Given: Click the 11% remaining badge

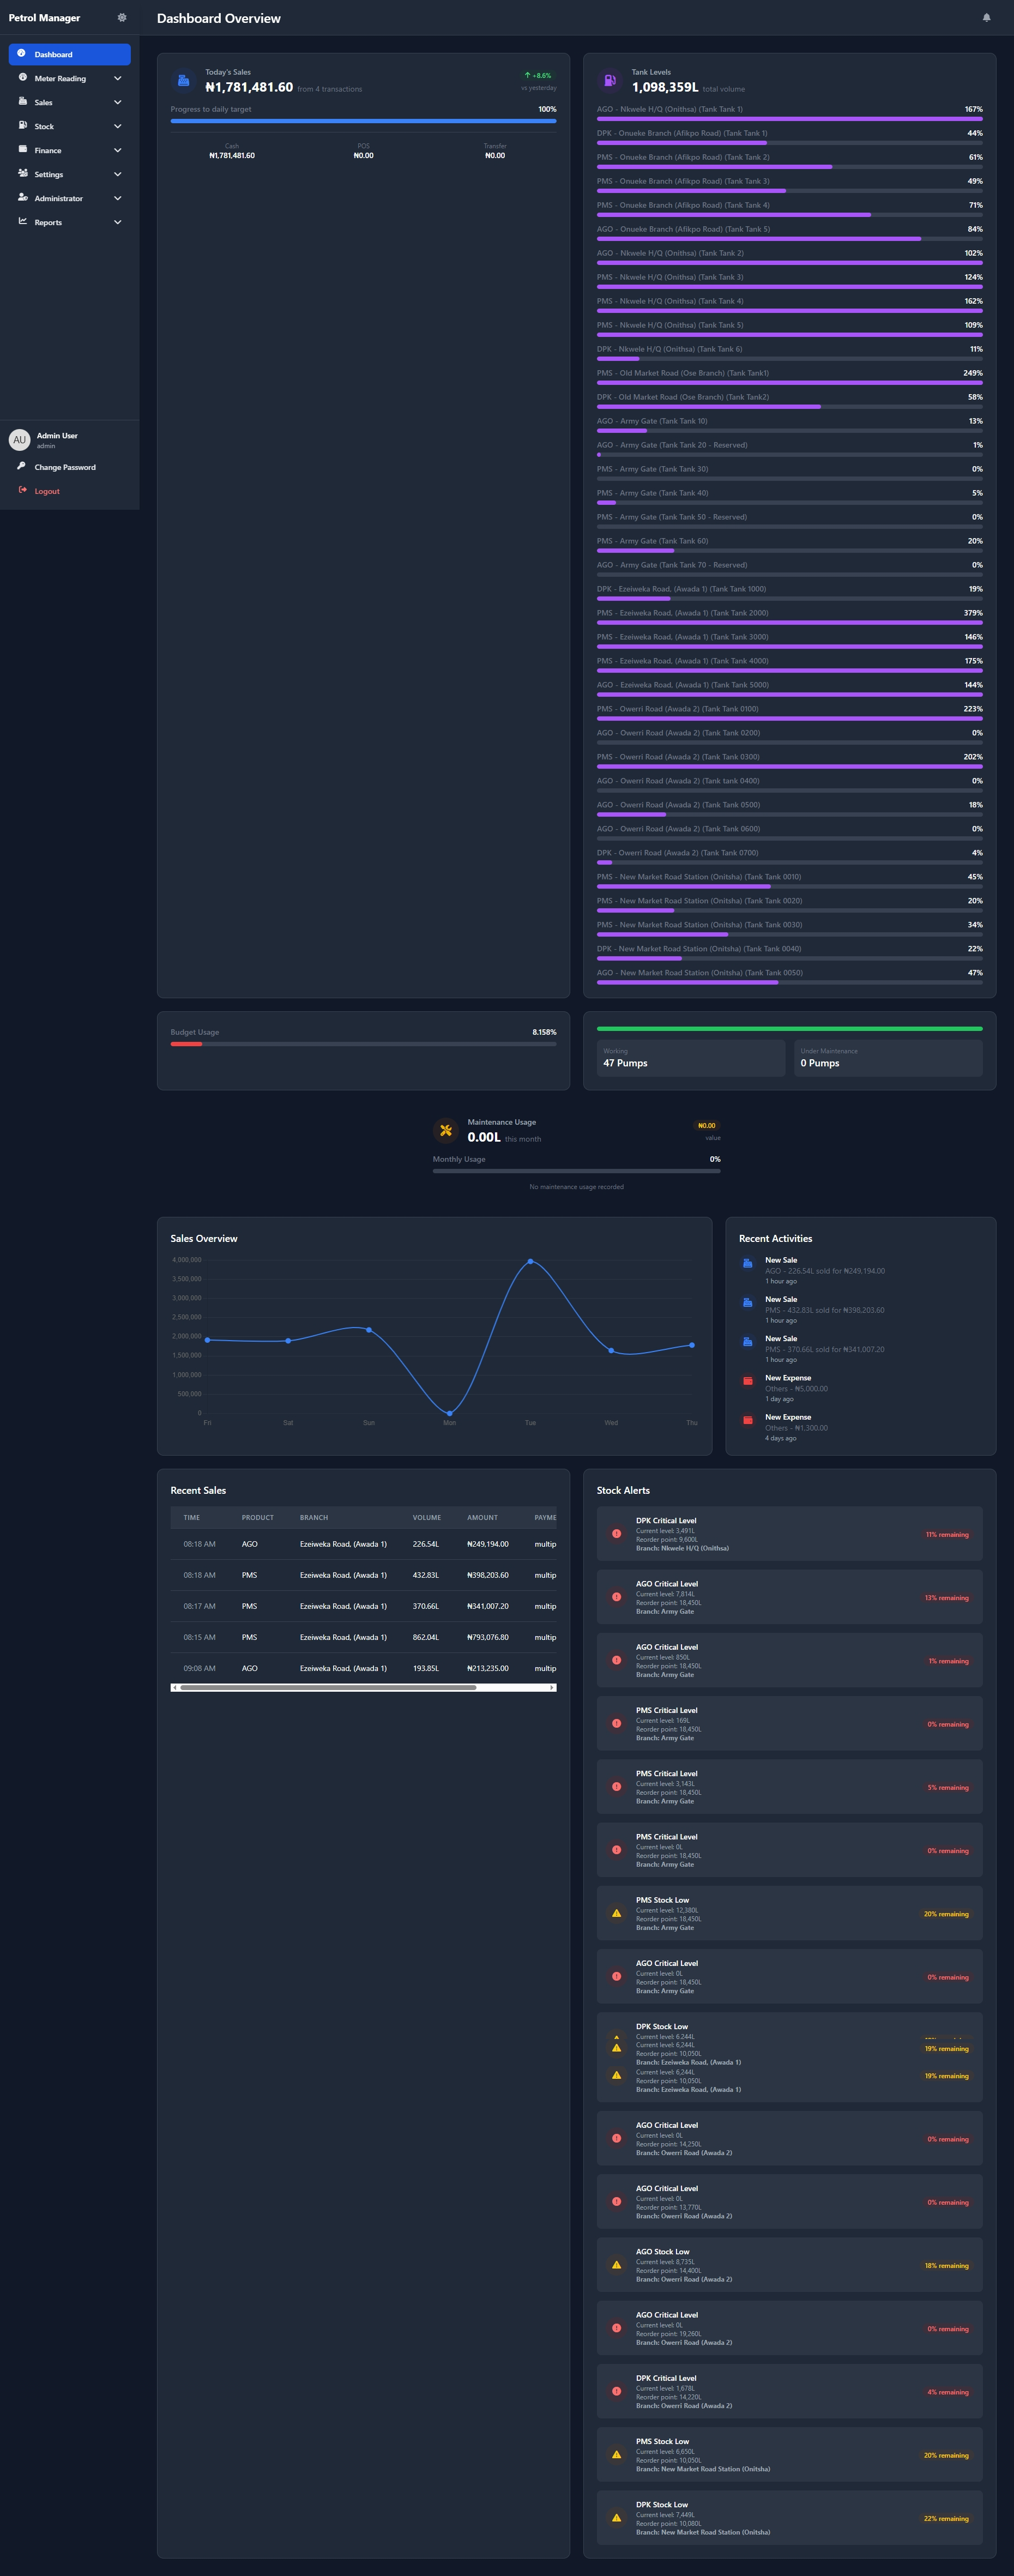Looking at the screenshot, I should pyautogui.click(x=946, y=1534).
